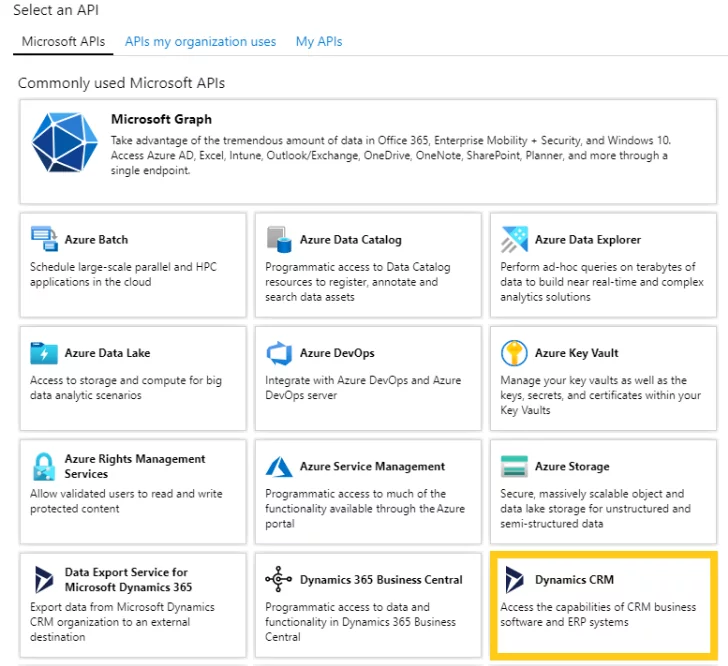Viewport: 728px width, 666px height.
Task: Switch to the My APIs tab
Action: click(319, 42)
